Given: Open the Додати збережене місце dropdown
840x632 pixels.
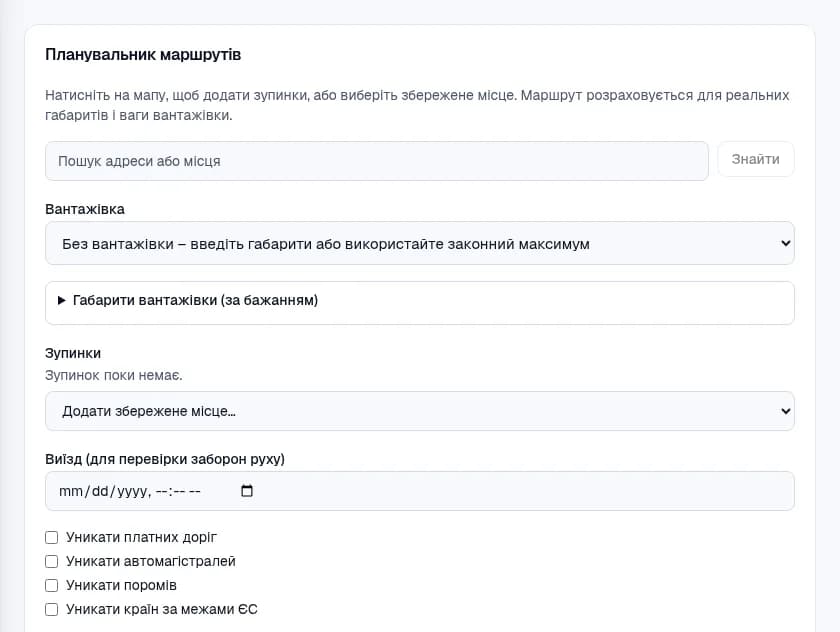Looking at the screenshot, I should click(419, 411).
